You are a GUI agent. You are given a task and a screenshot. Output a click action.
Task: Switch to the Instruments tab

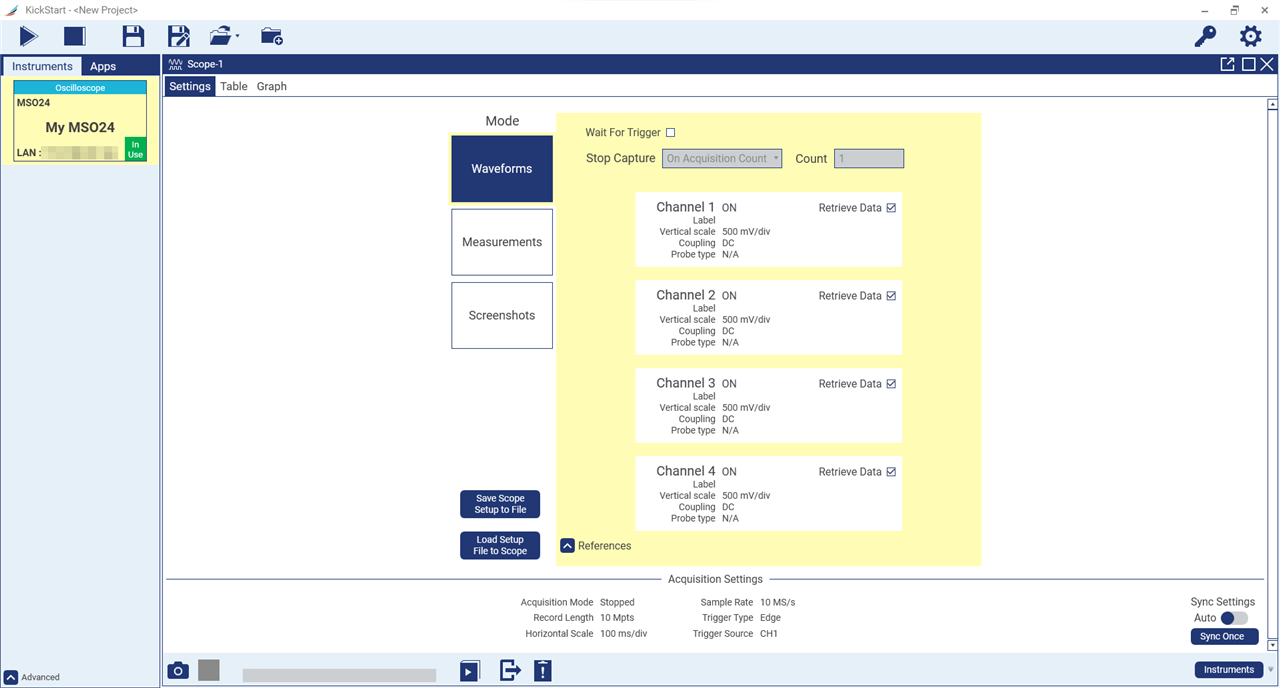coord(42,66)
